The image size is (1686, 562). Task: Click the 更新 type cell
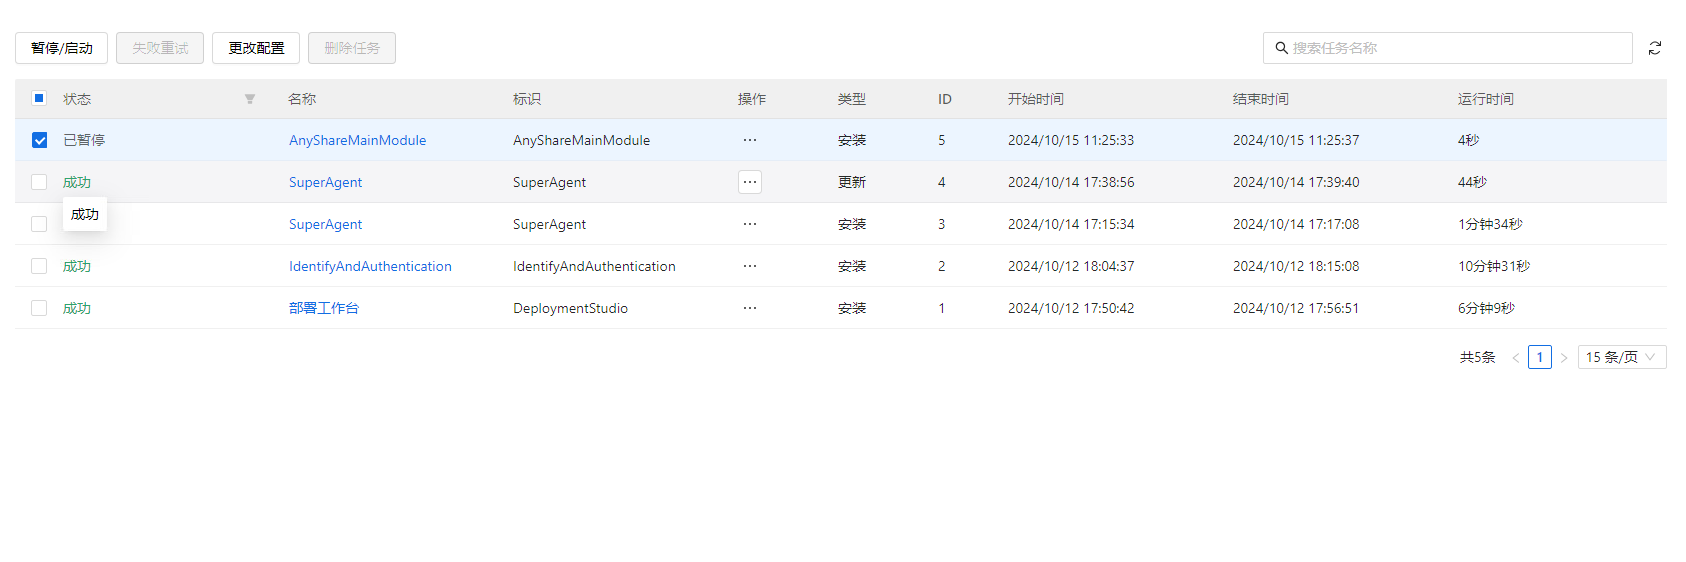pyautogui.click(x=852, y=182)
